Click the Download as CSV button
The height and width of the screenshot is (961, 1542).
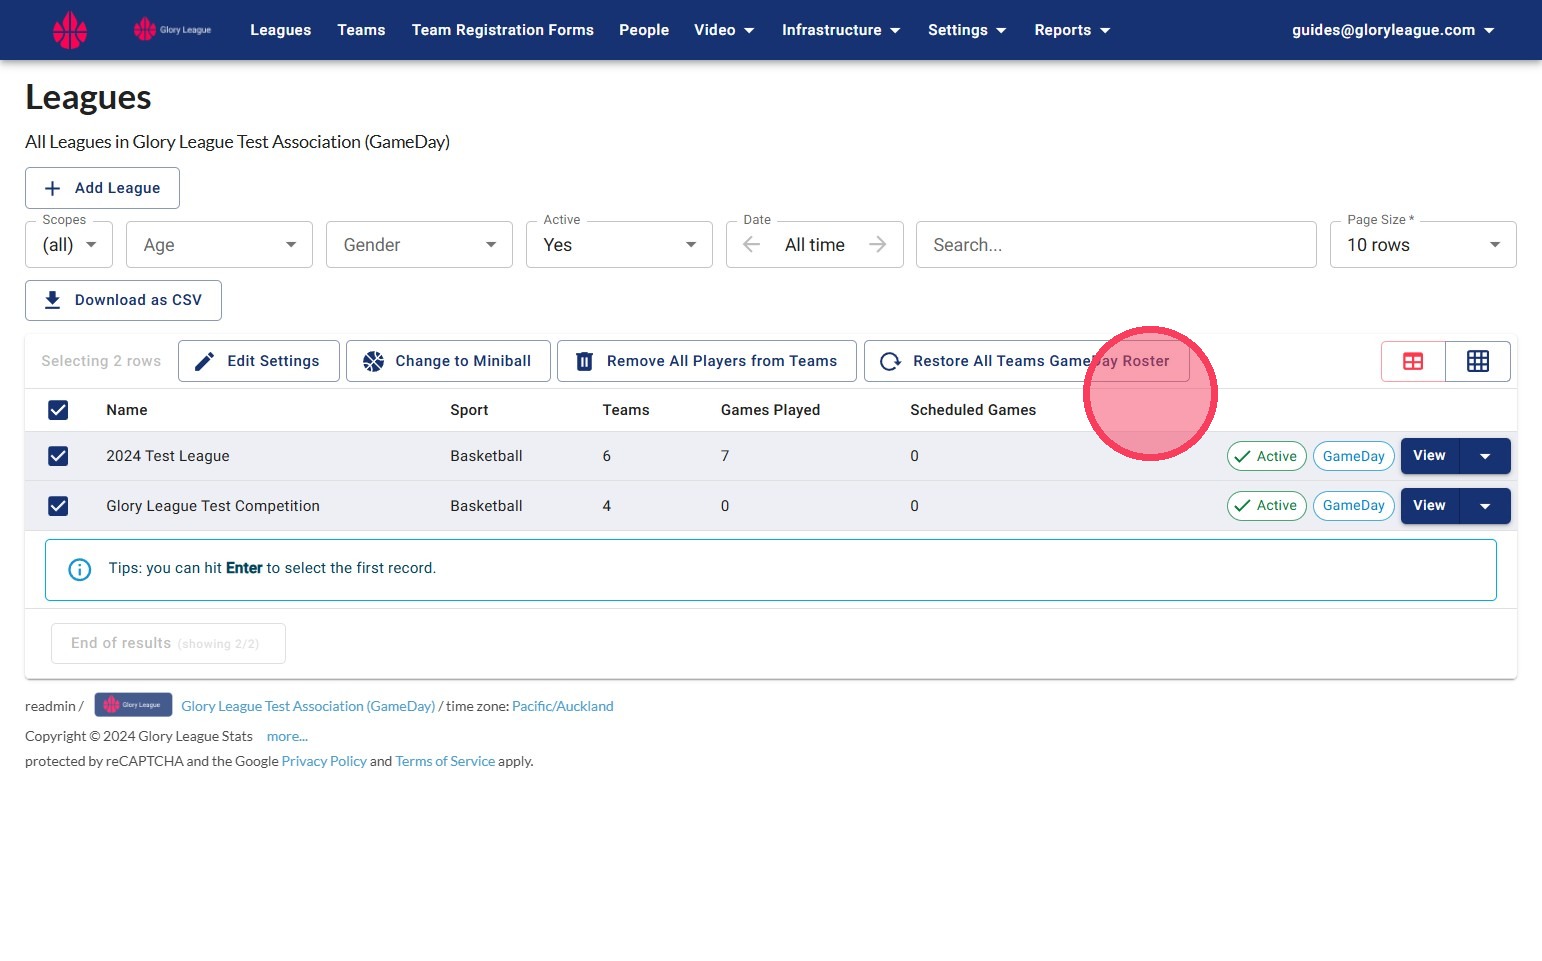(x=123, y=300)
